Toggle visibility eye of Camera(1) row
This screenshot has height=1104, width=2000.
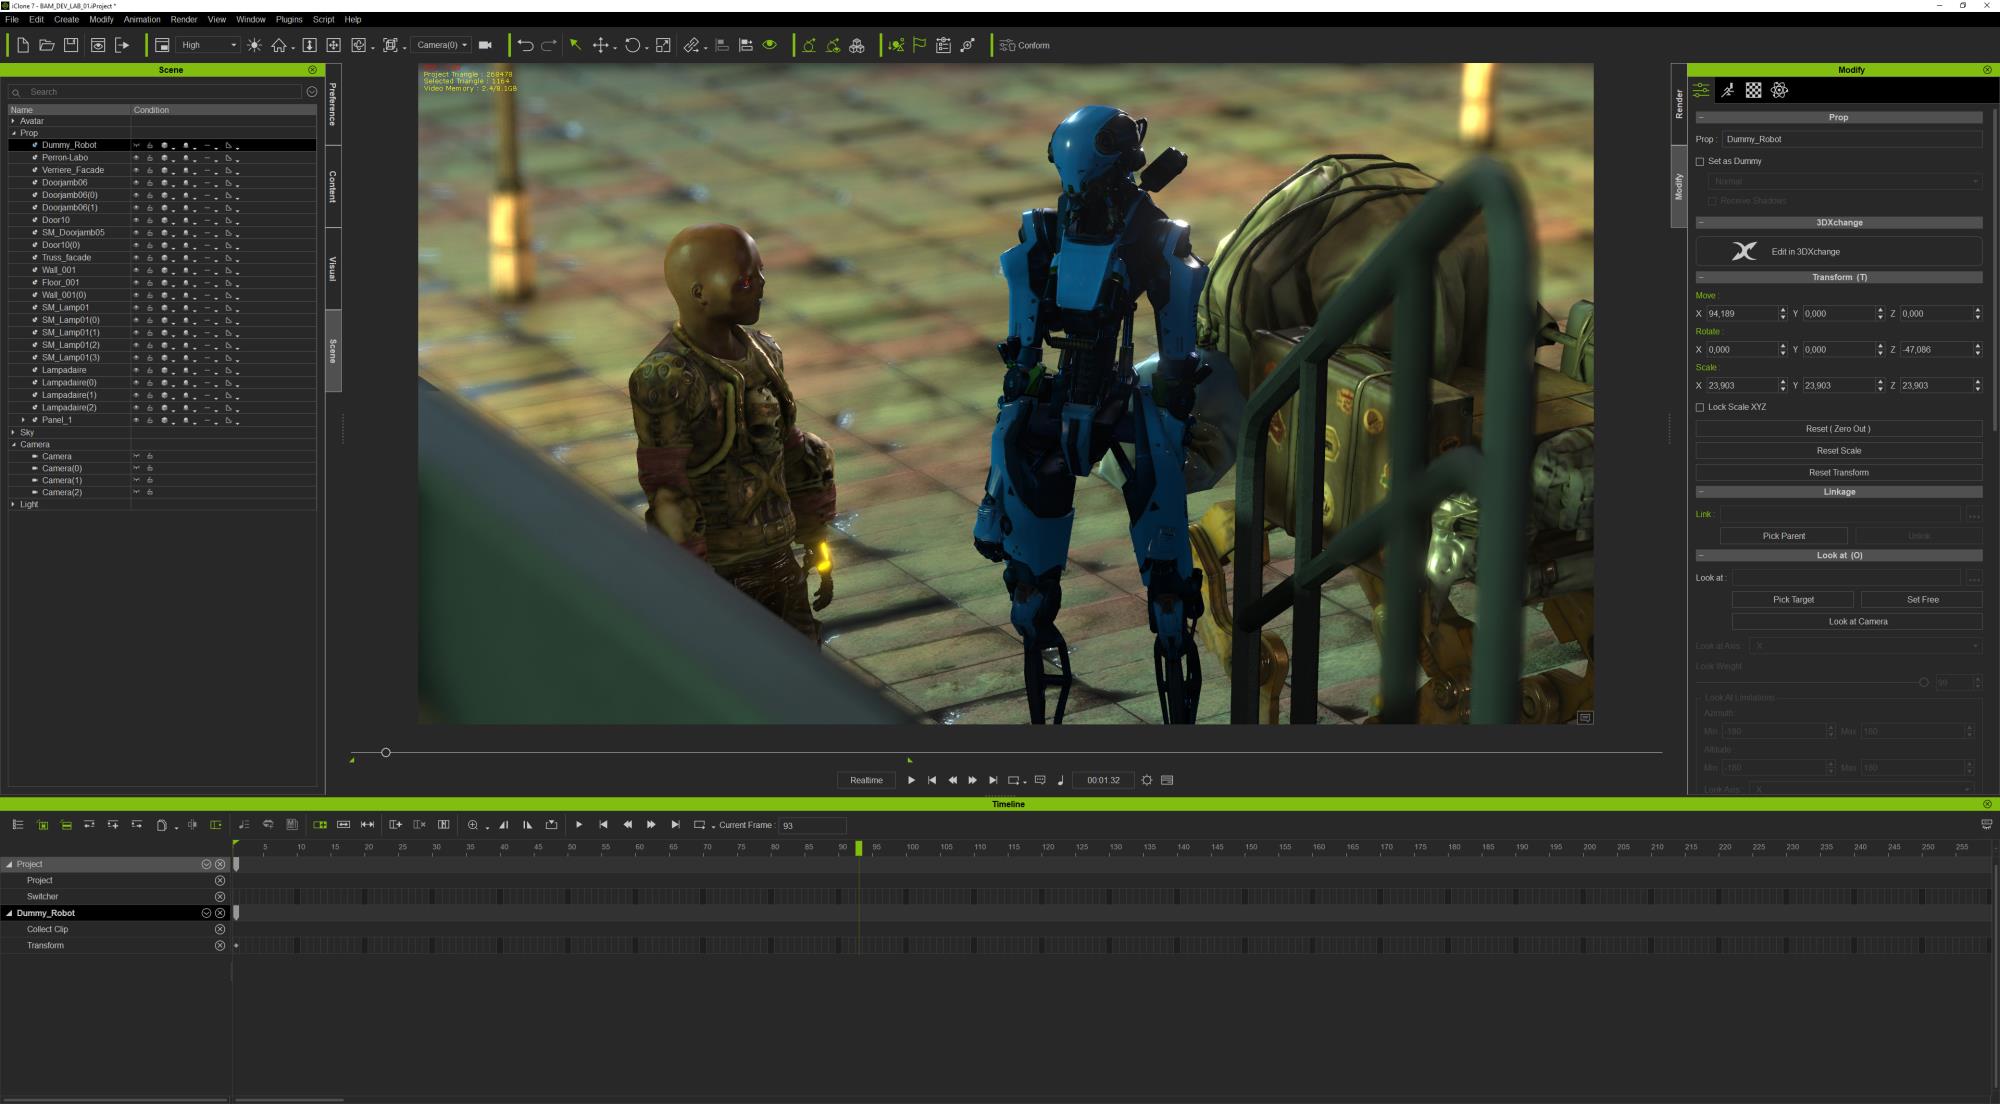point(137,480)
